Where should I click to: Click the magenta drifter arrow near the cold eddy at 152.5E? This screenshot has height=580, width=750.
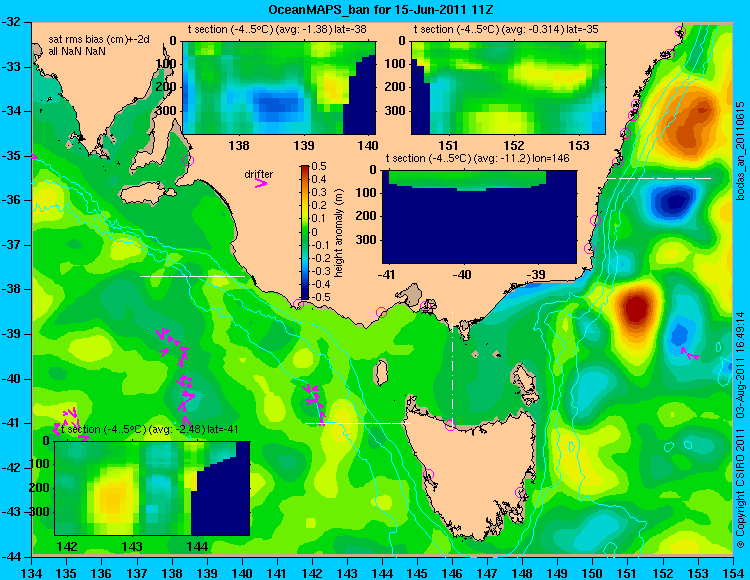[x=689, y=353]
